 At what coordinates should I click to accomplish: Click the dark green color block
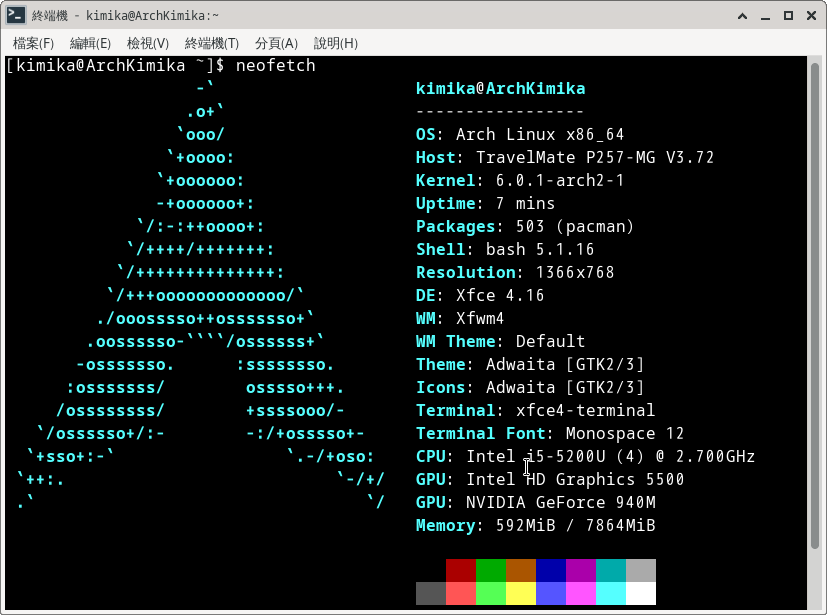coord(491,570)
